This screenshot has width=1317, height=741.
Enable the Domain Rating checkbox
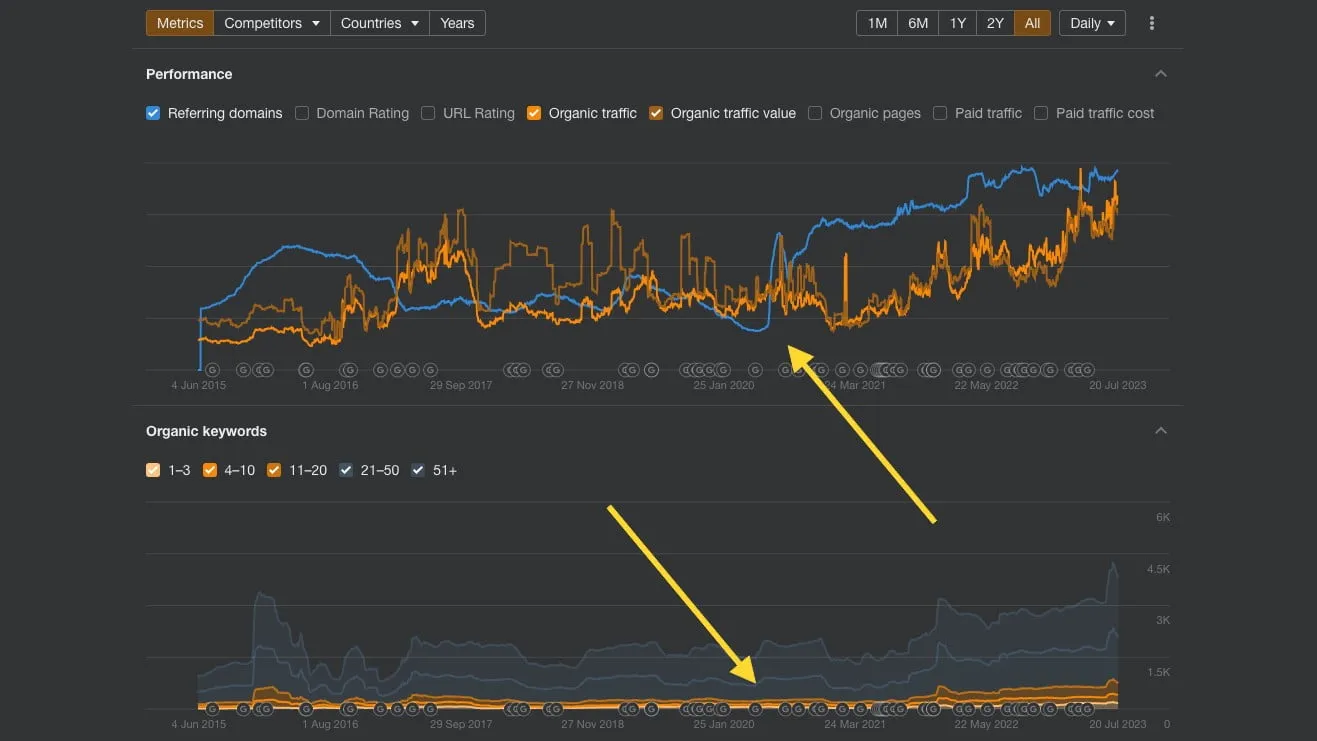click(x=302, y=113)
